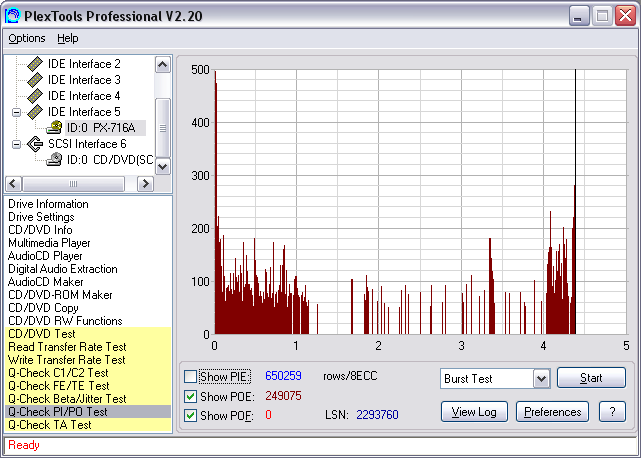Viewport: 641px width, 458px height.
Task: Open Digital Audio Extraction
Action: point(63,269)
